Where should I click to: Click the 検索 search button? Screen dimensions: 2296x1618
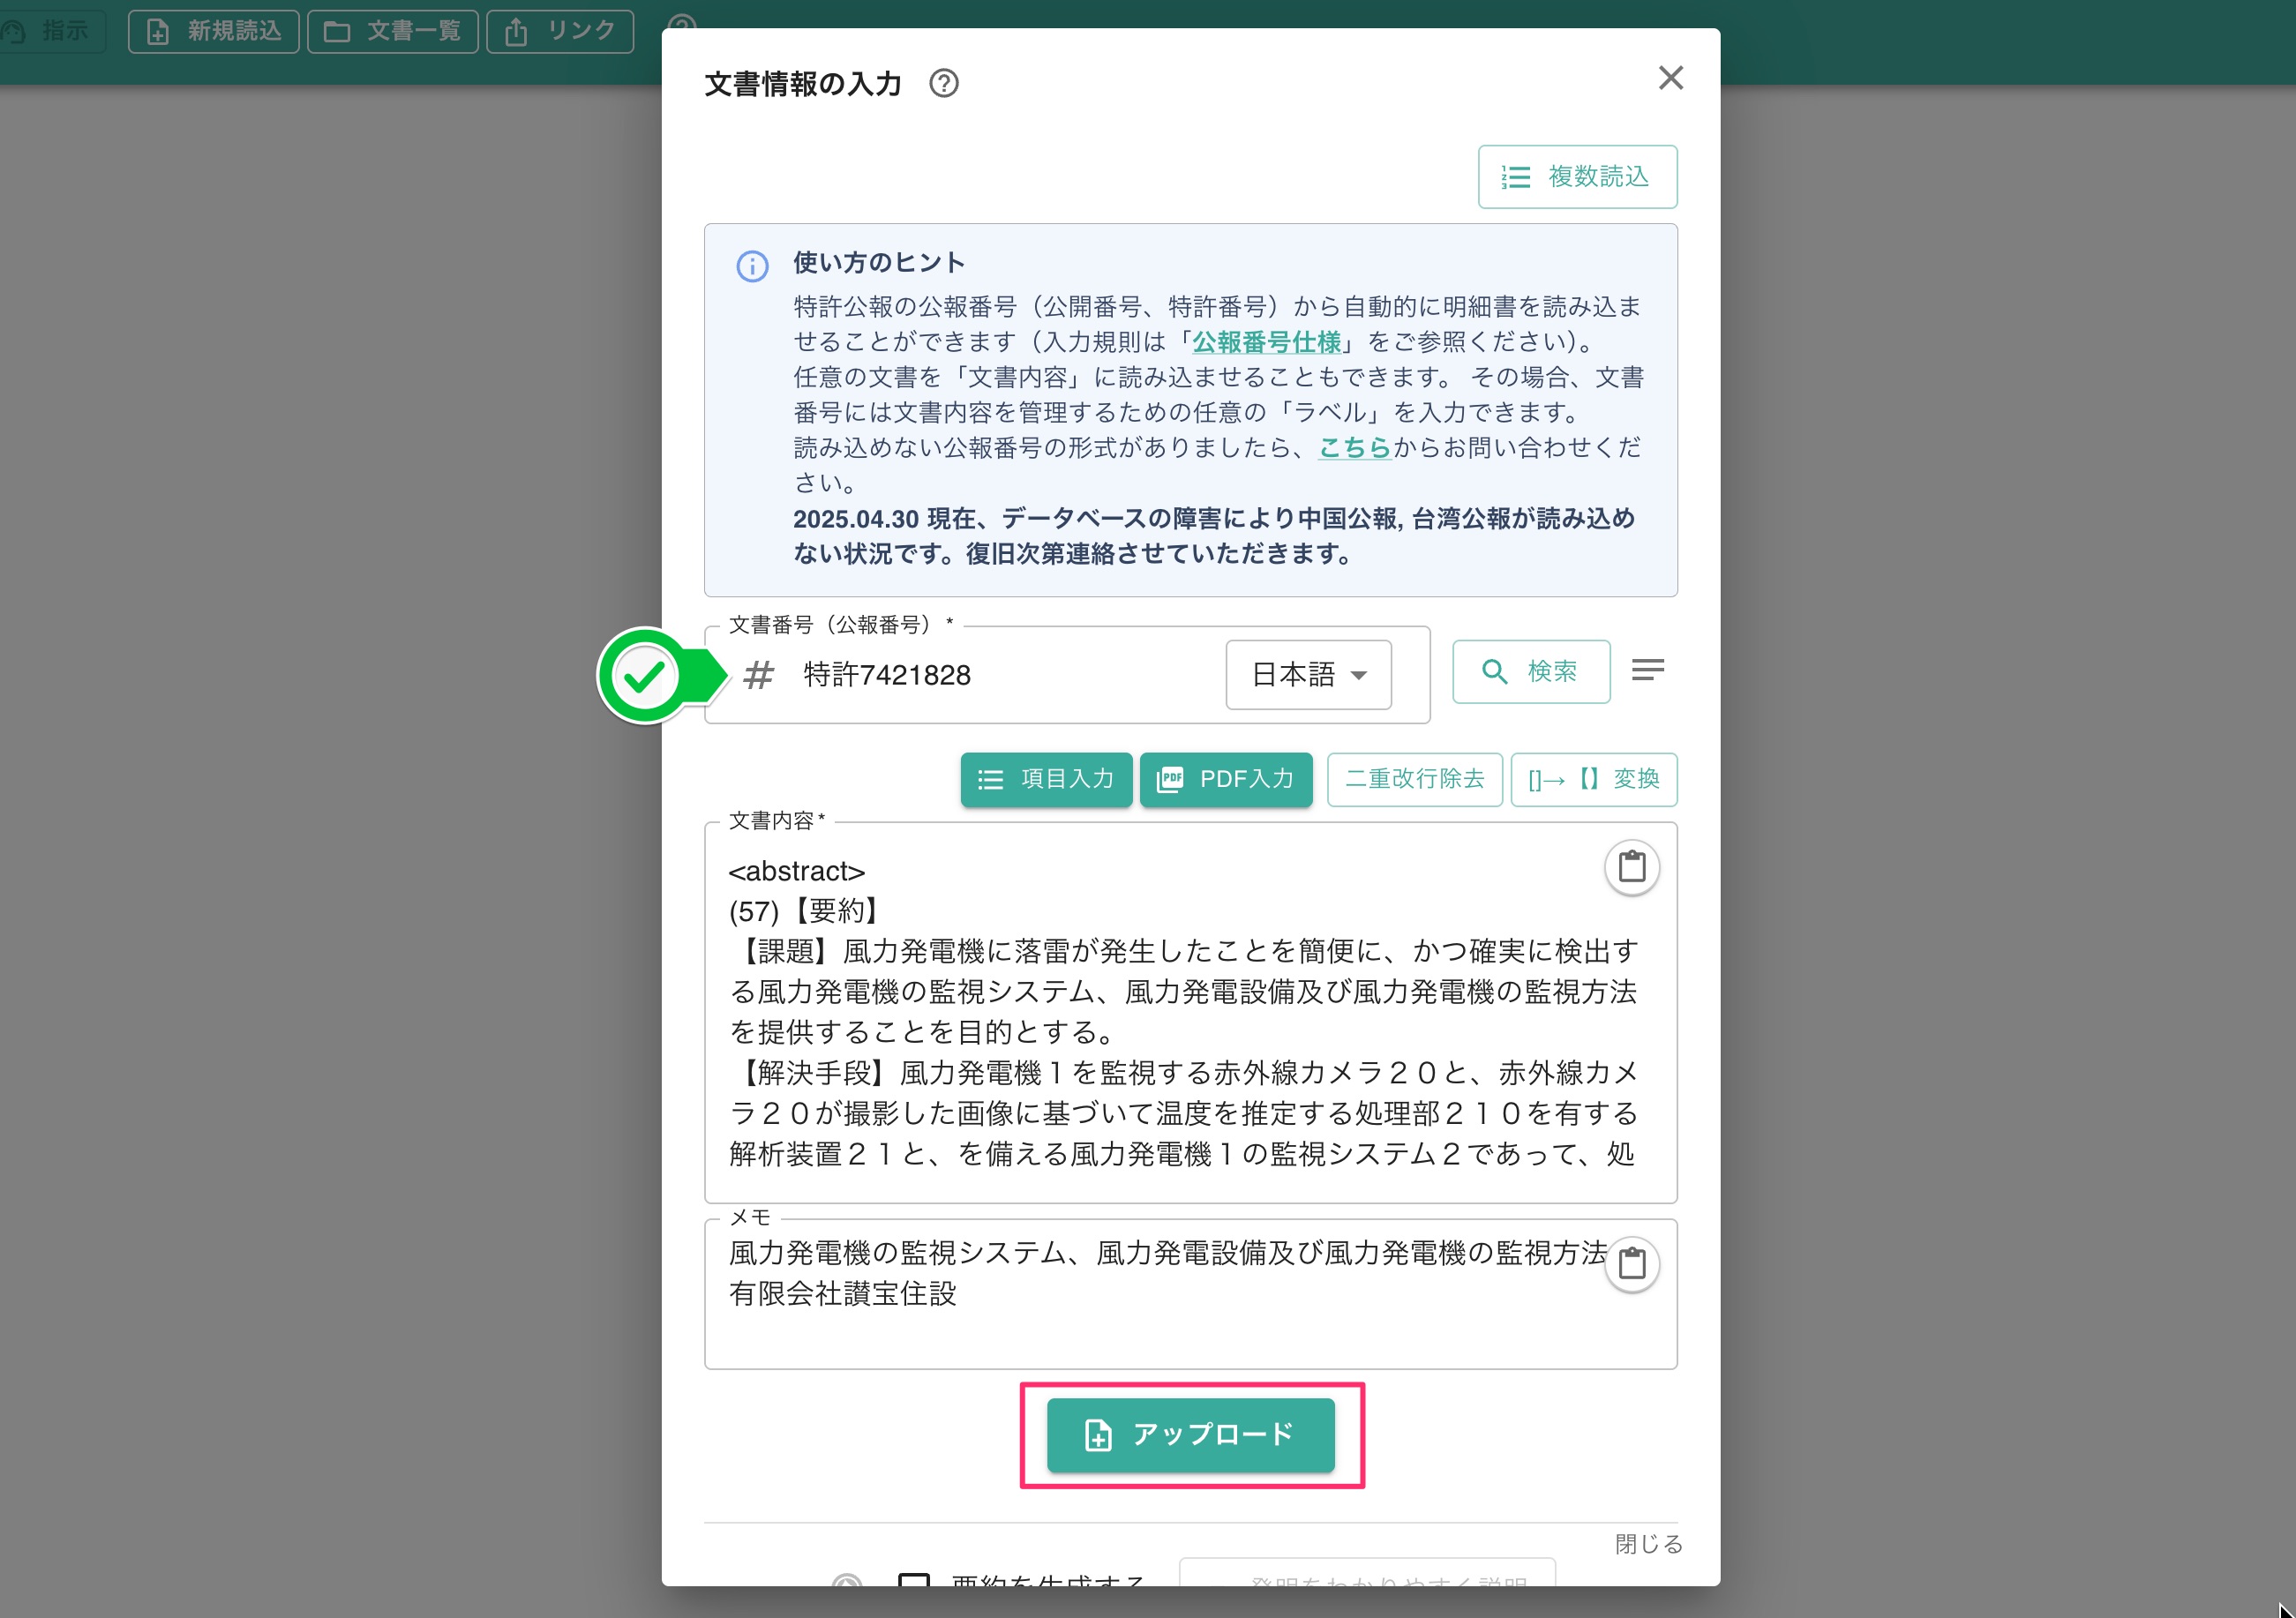(x=1530, y=671)
